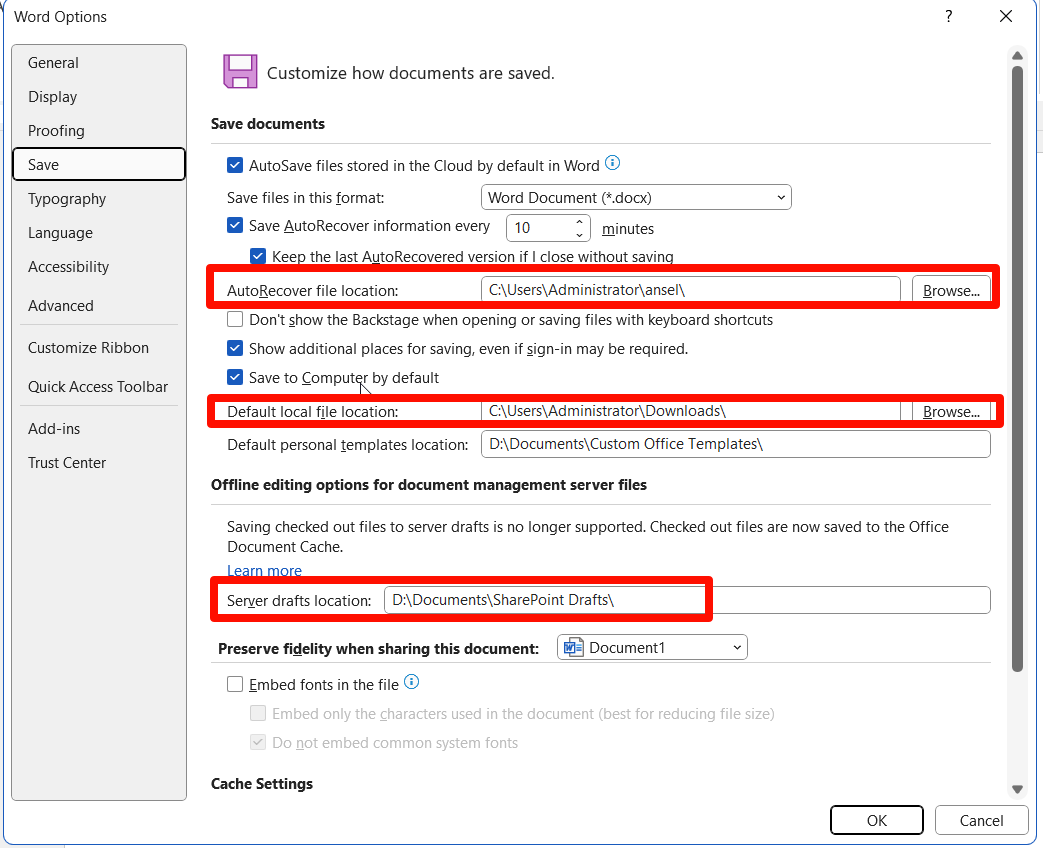Image resolution: width=1043 pixels, height=848 pixels.
Task: Uncheck Keep the last AutoRecovered version
Action: (258, 256)
